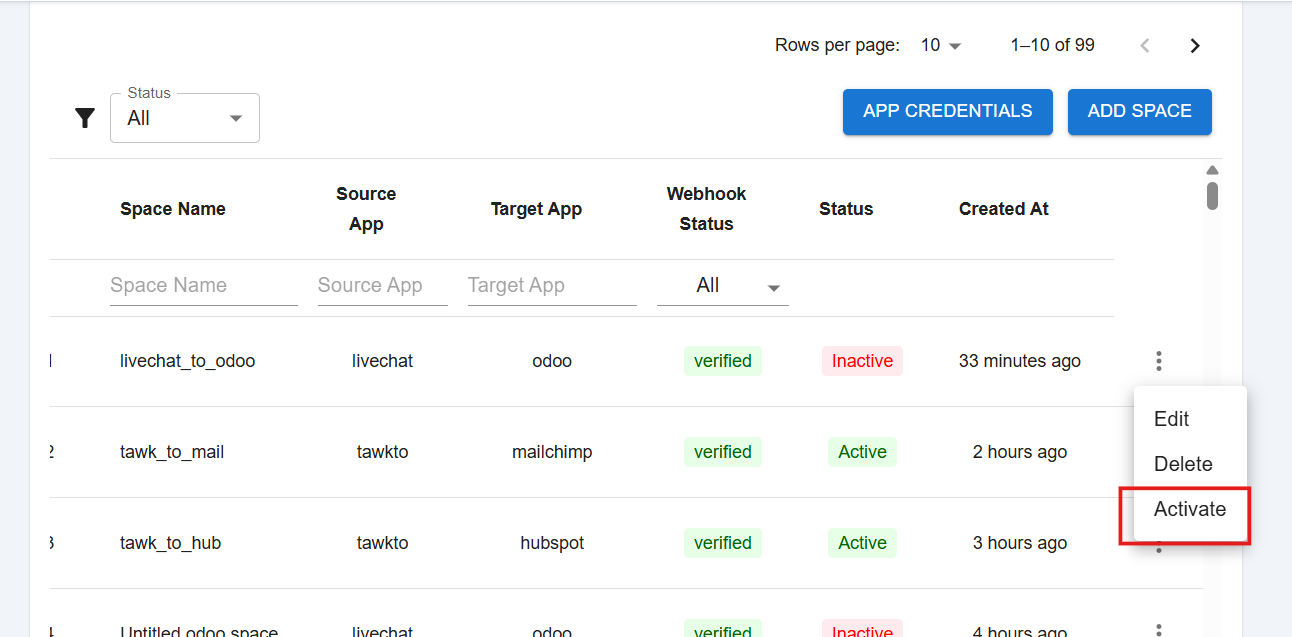
Task: Choose Delete from the context menu
Action: (x=1190, y=464)
